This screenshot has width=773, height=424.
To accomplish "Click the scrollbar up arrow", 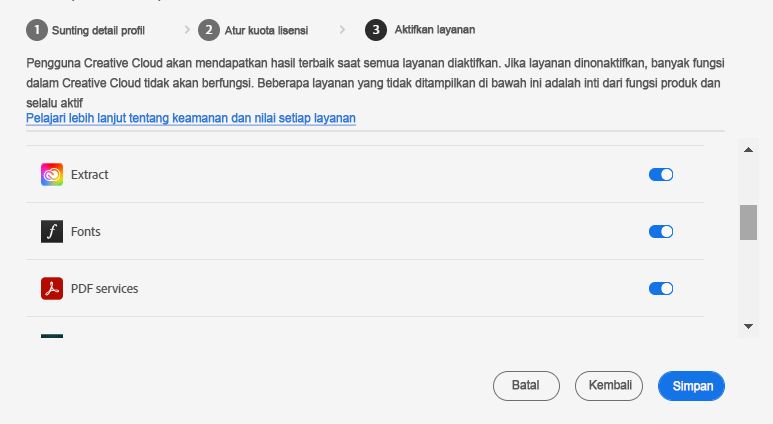I will pyautogui.click(x=748, y=150).
